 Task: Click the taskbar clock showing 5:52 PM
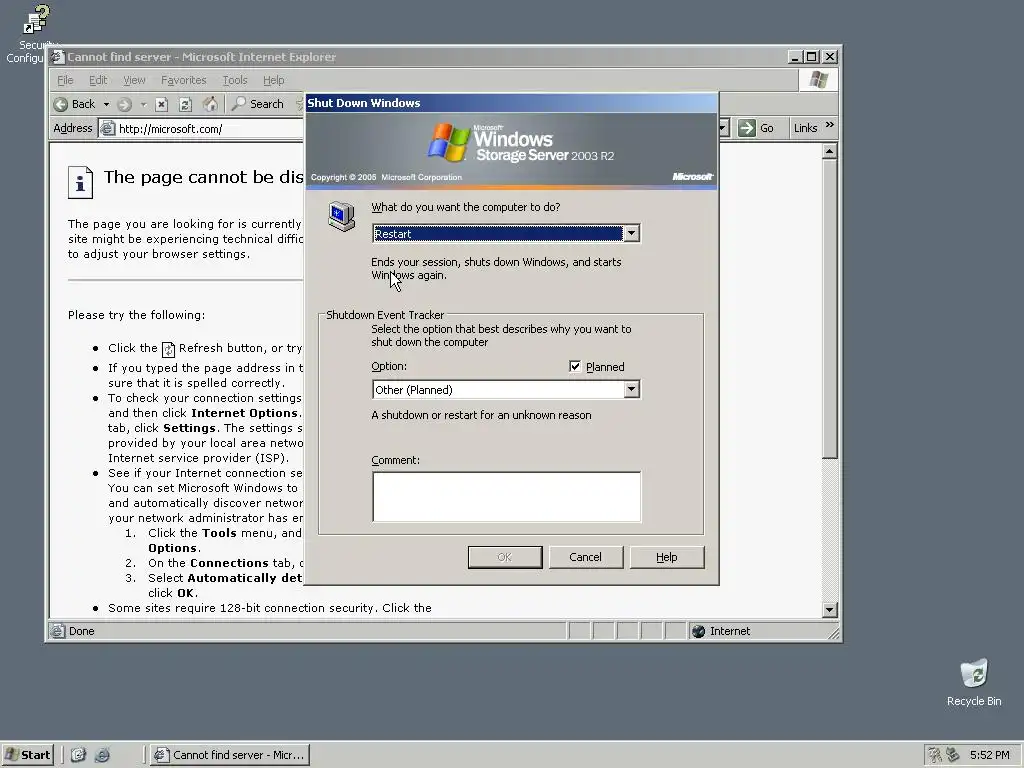pyautogui.click(x=989, y=755)
